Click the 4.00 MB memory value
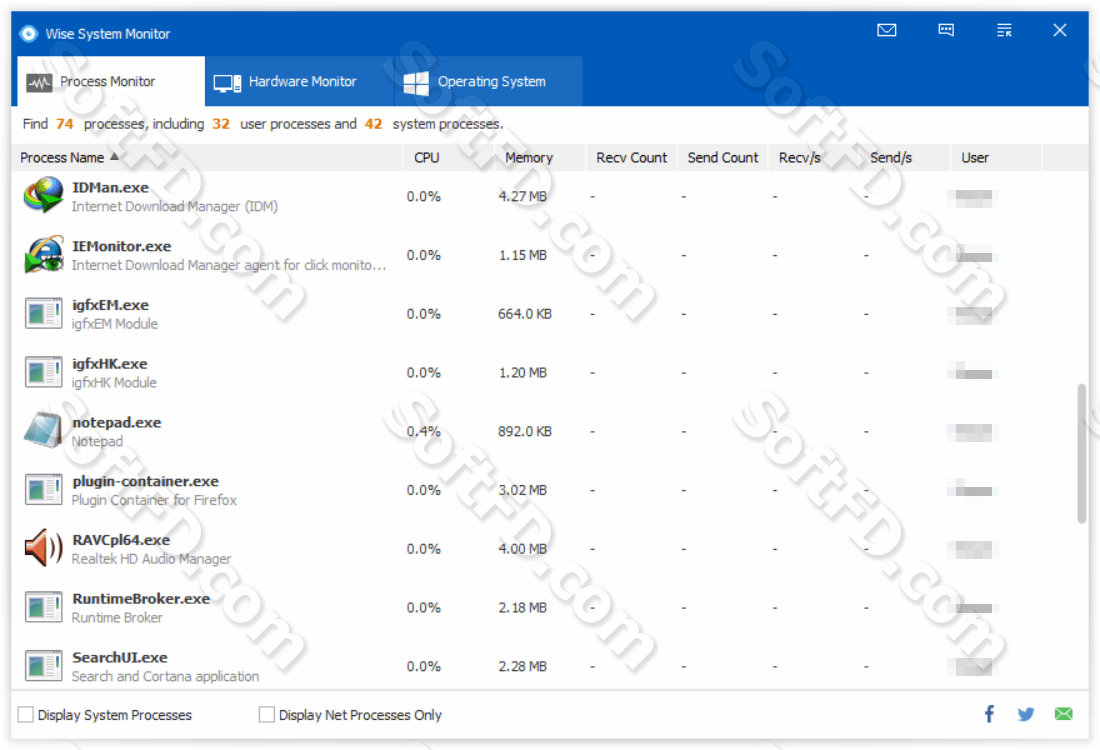 pyautogui.click(x=523, y=549)
